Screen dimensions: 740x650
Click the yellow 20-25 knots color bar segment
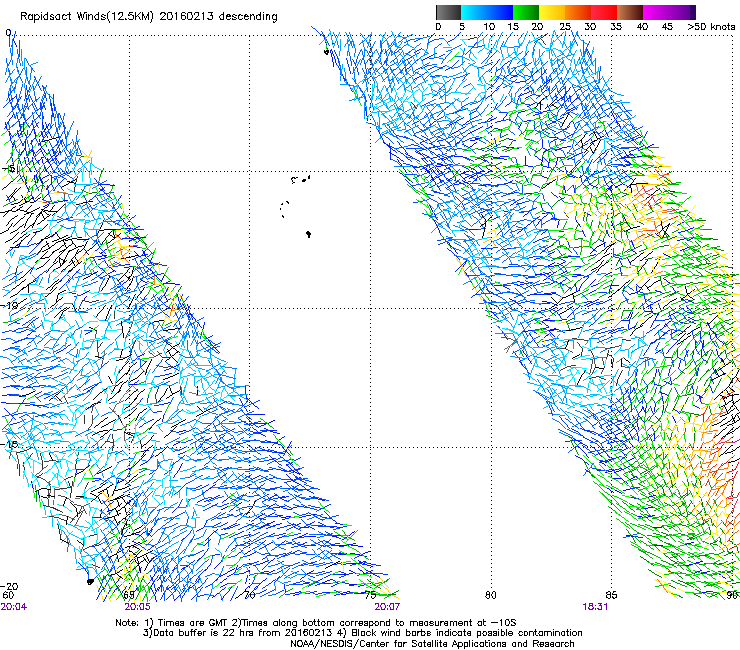[x=552, y=12]
